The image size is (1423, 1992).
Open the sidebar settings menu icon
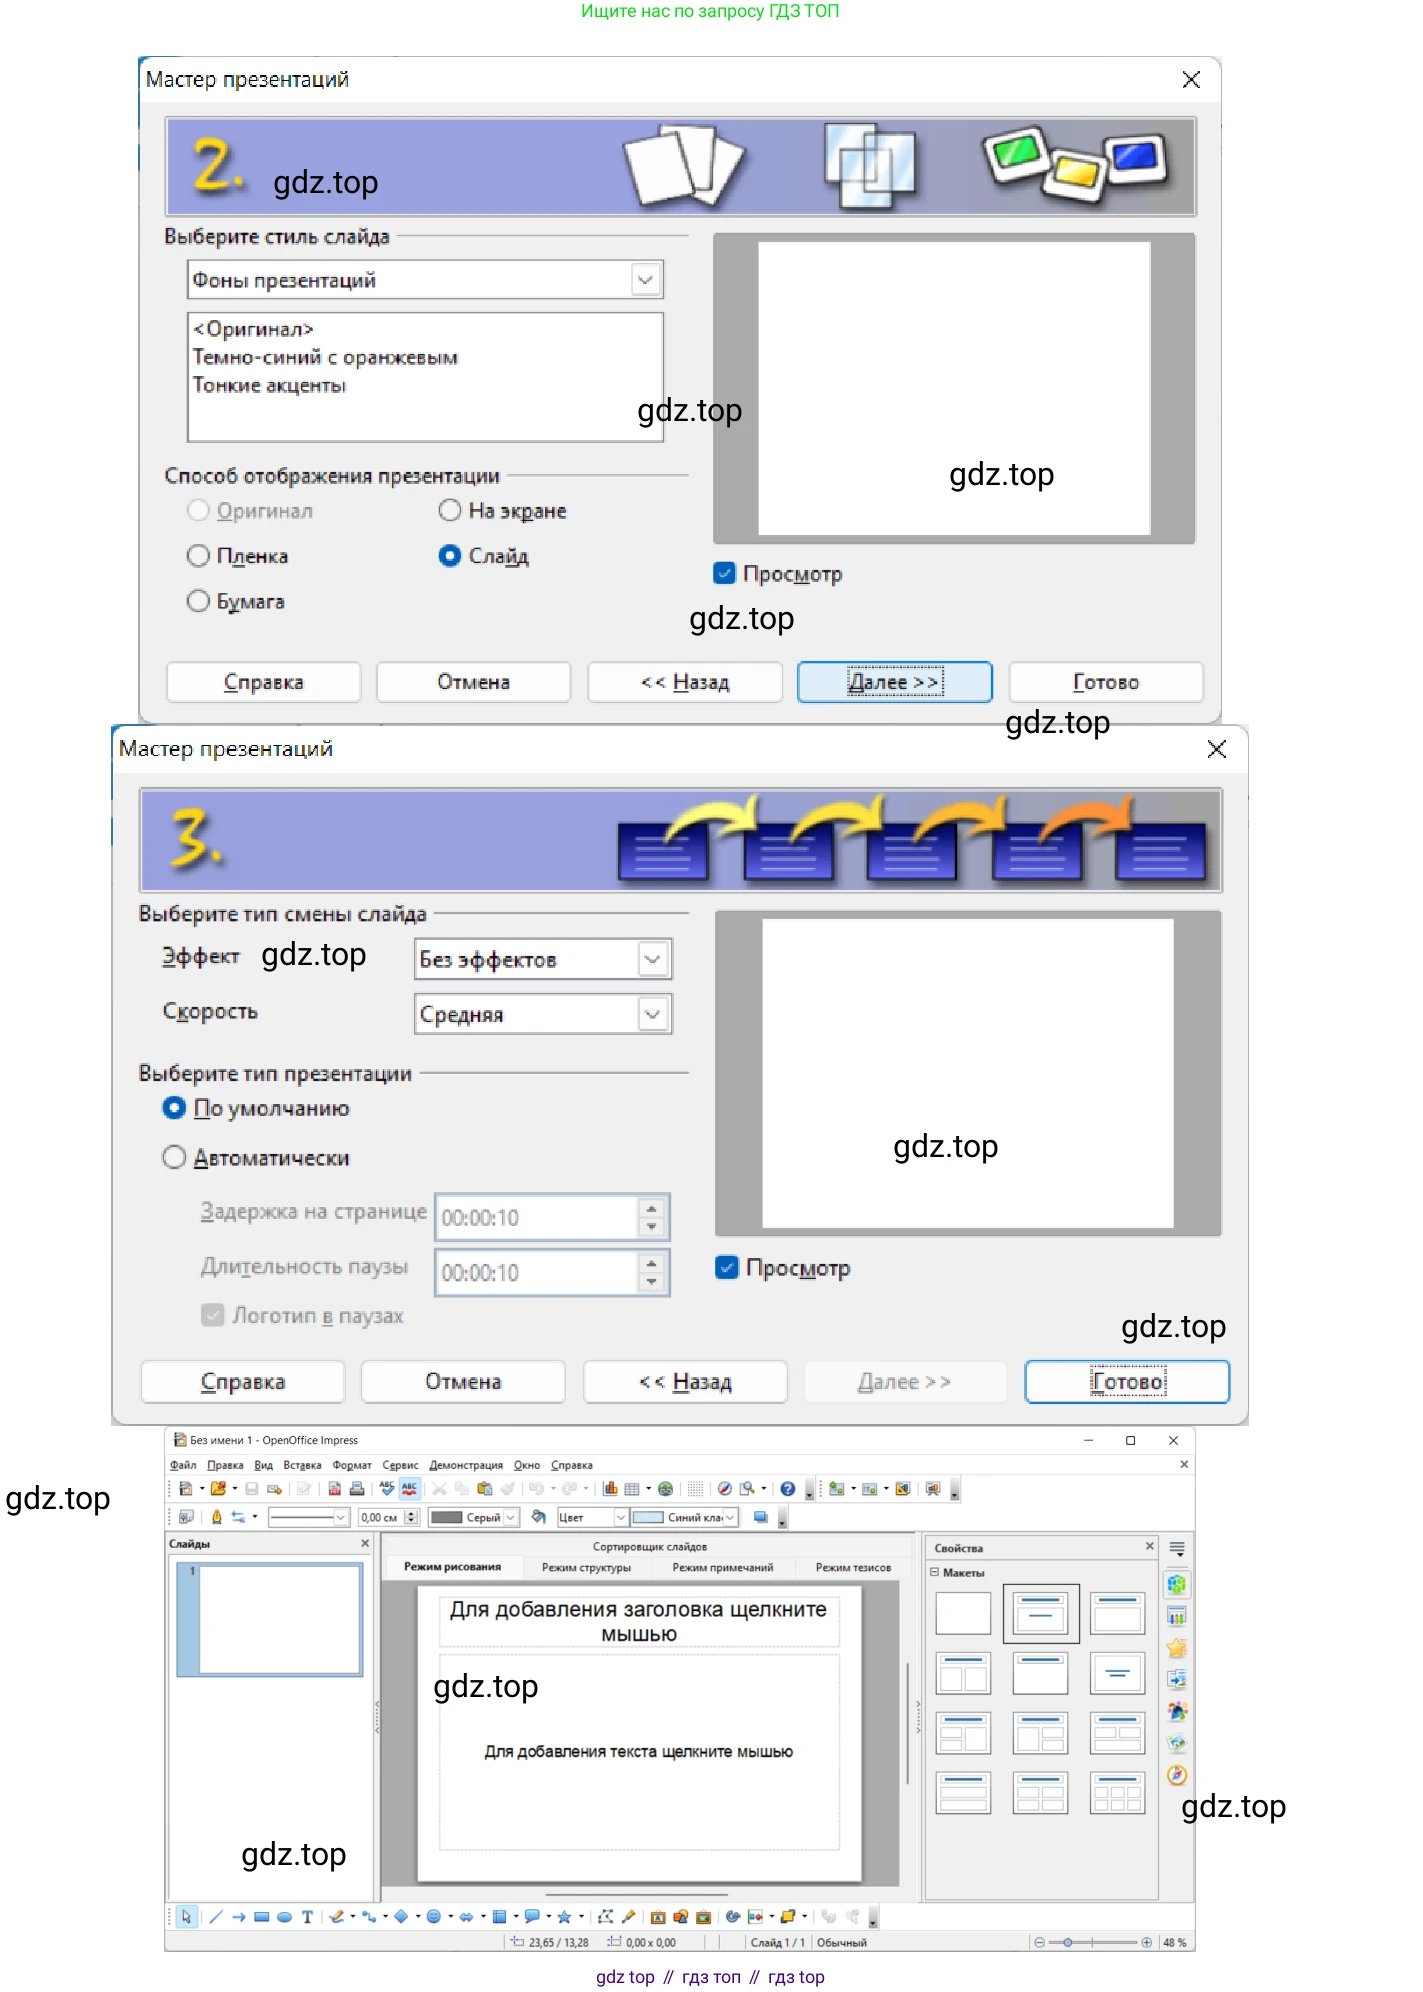pyautogui.click(x=1177, y=1549)
